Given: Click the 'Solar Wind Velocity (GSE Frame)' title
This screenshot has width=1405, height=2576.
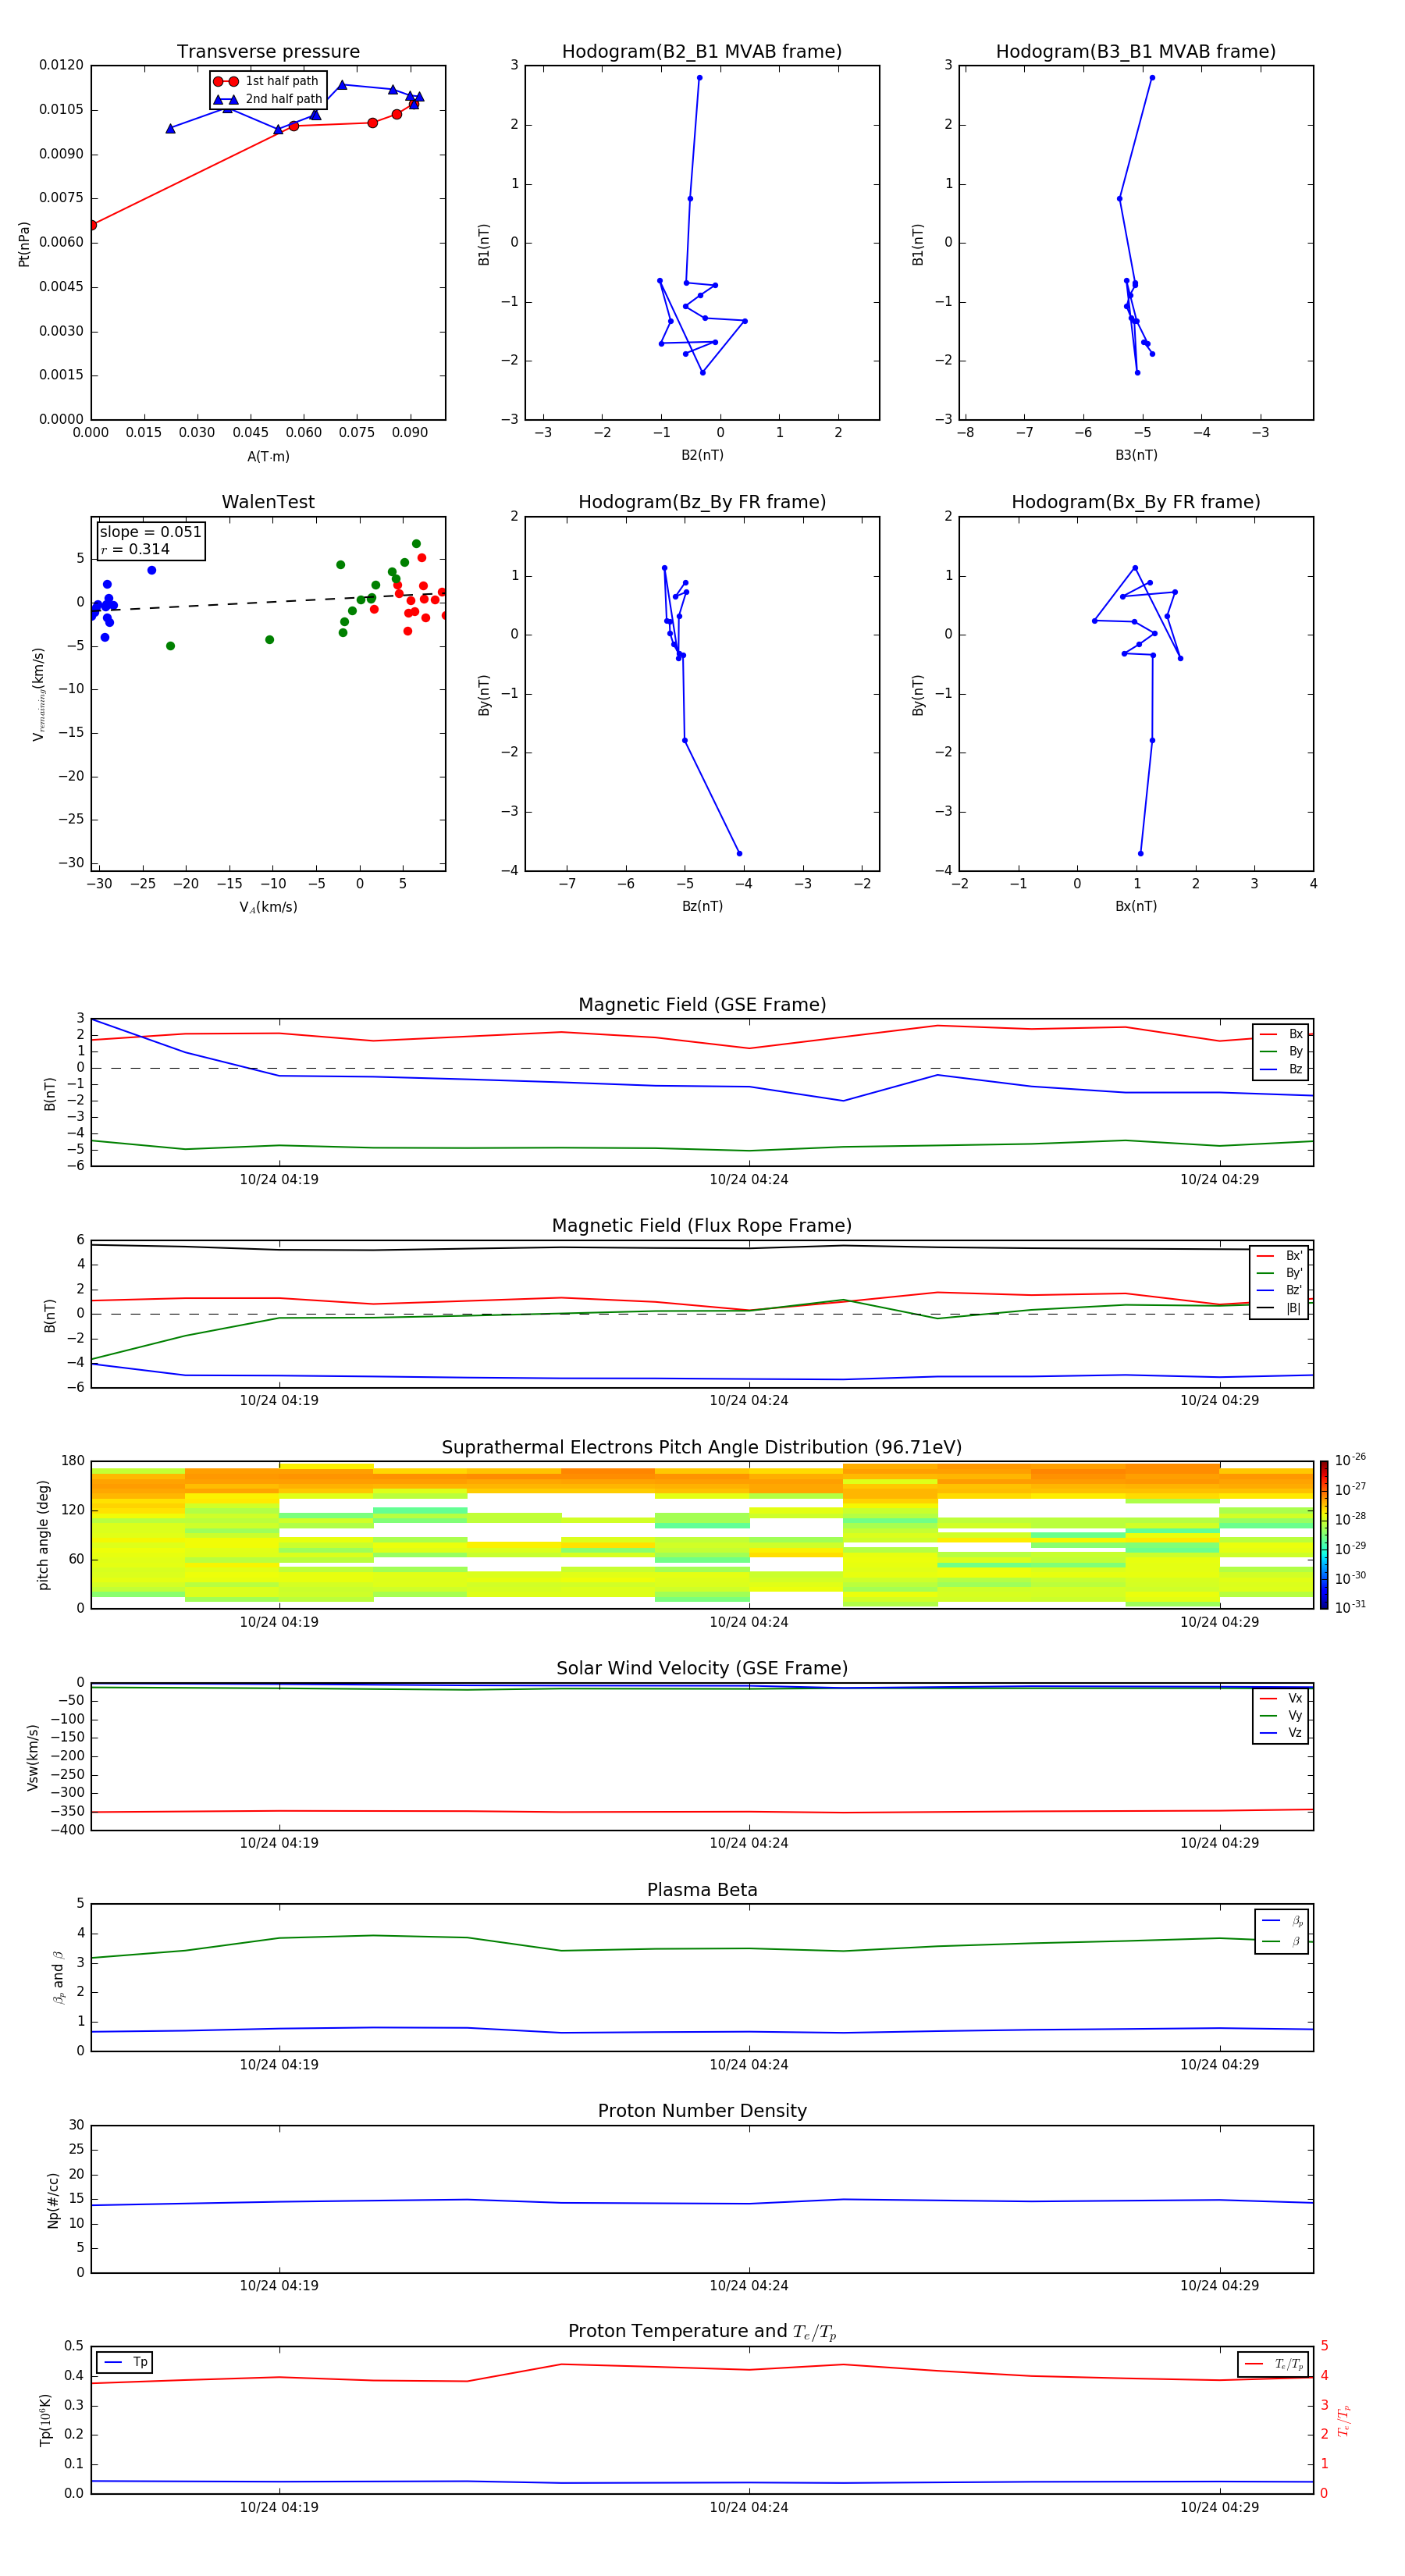Looking at the screenshot, I should 702,1668.
